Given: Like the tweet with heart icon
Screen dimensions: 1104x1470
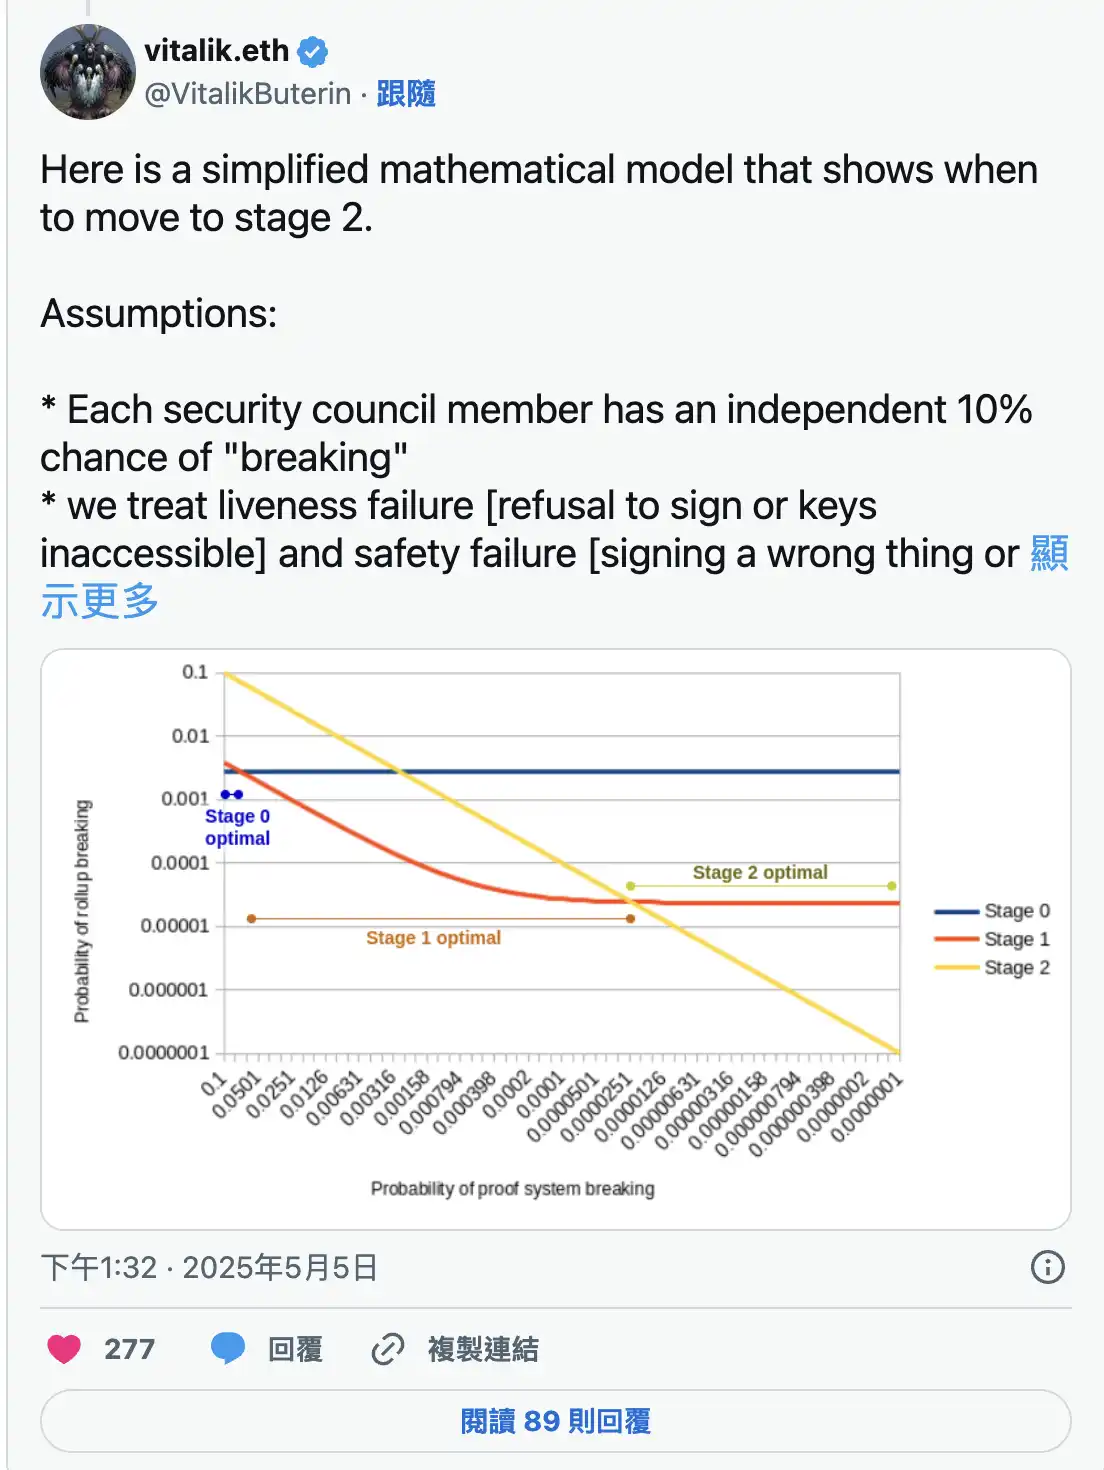Looking at the screenshot, I should point(64,1349).
